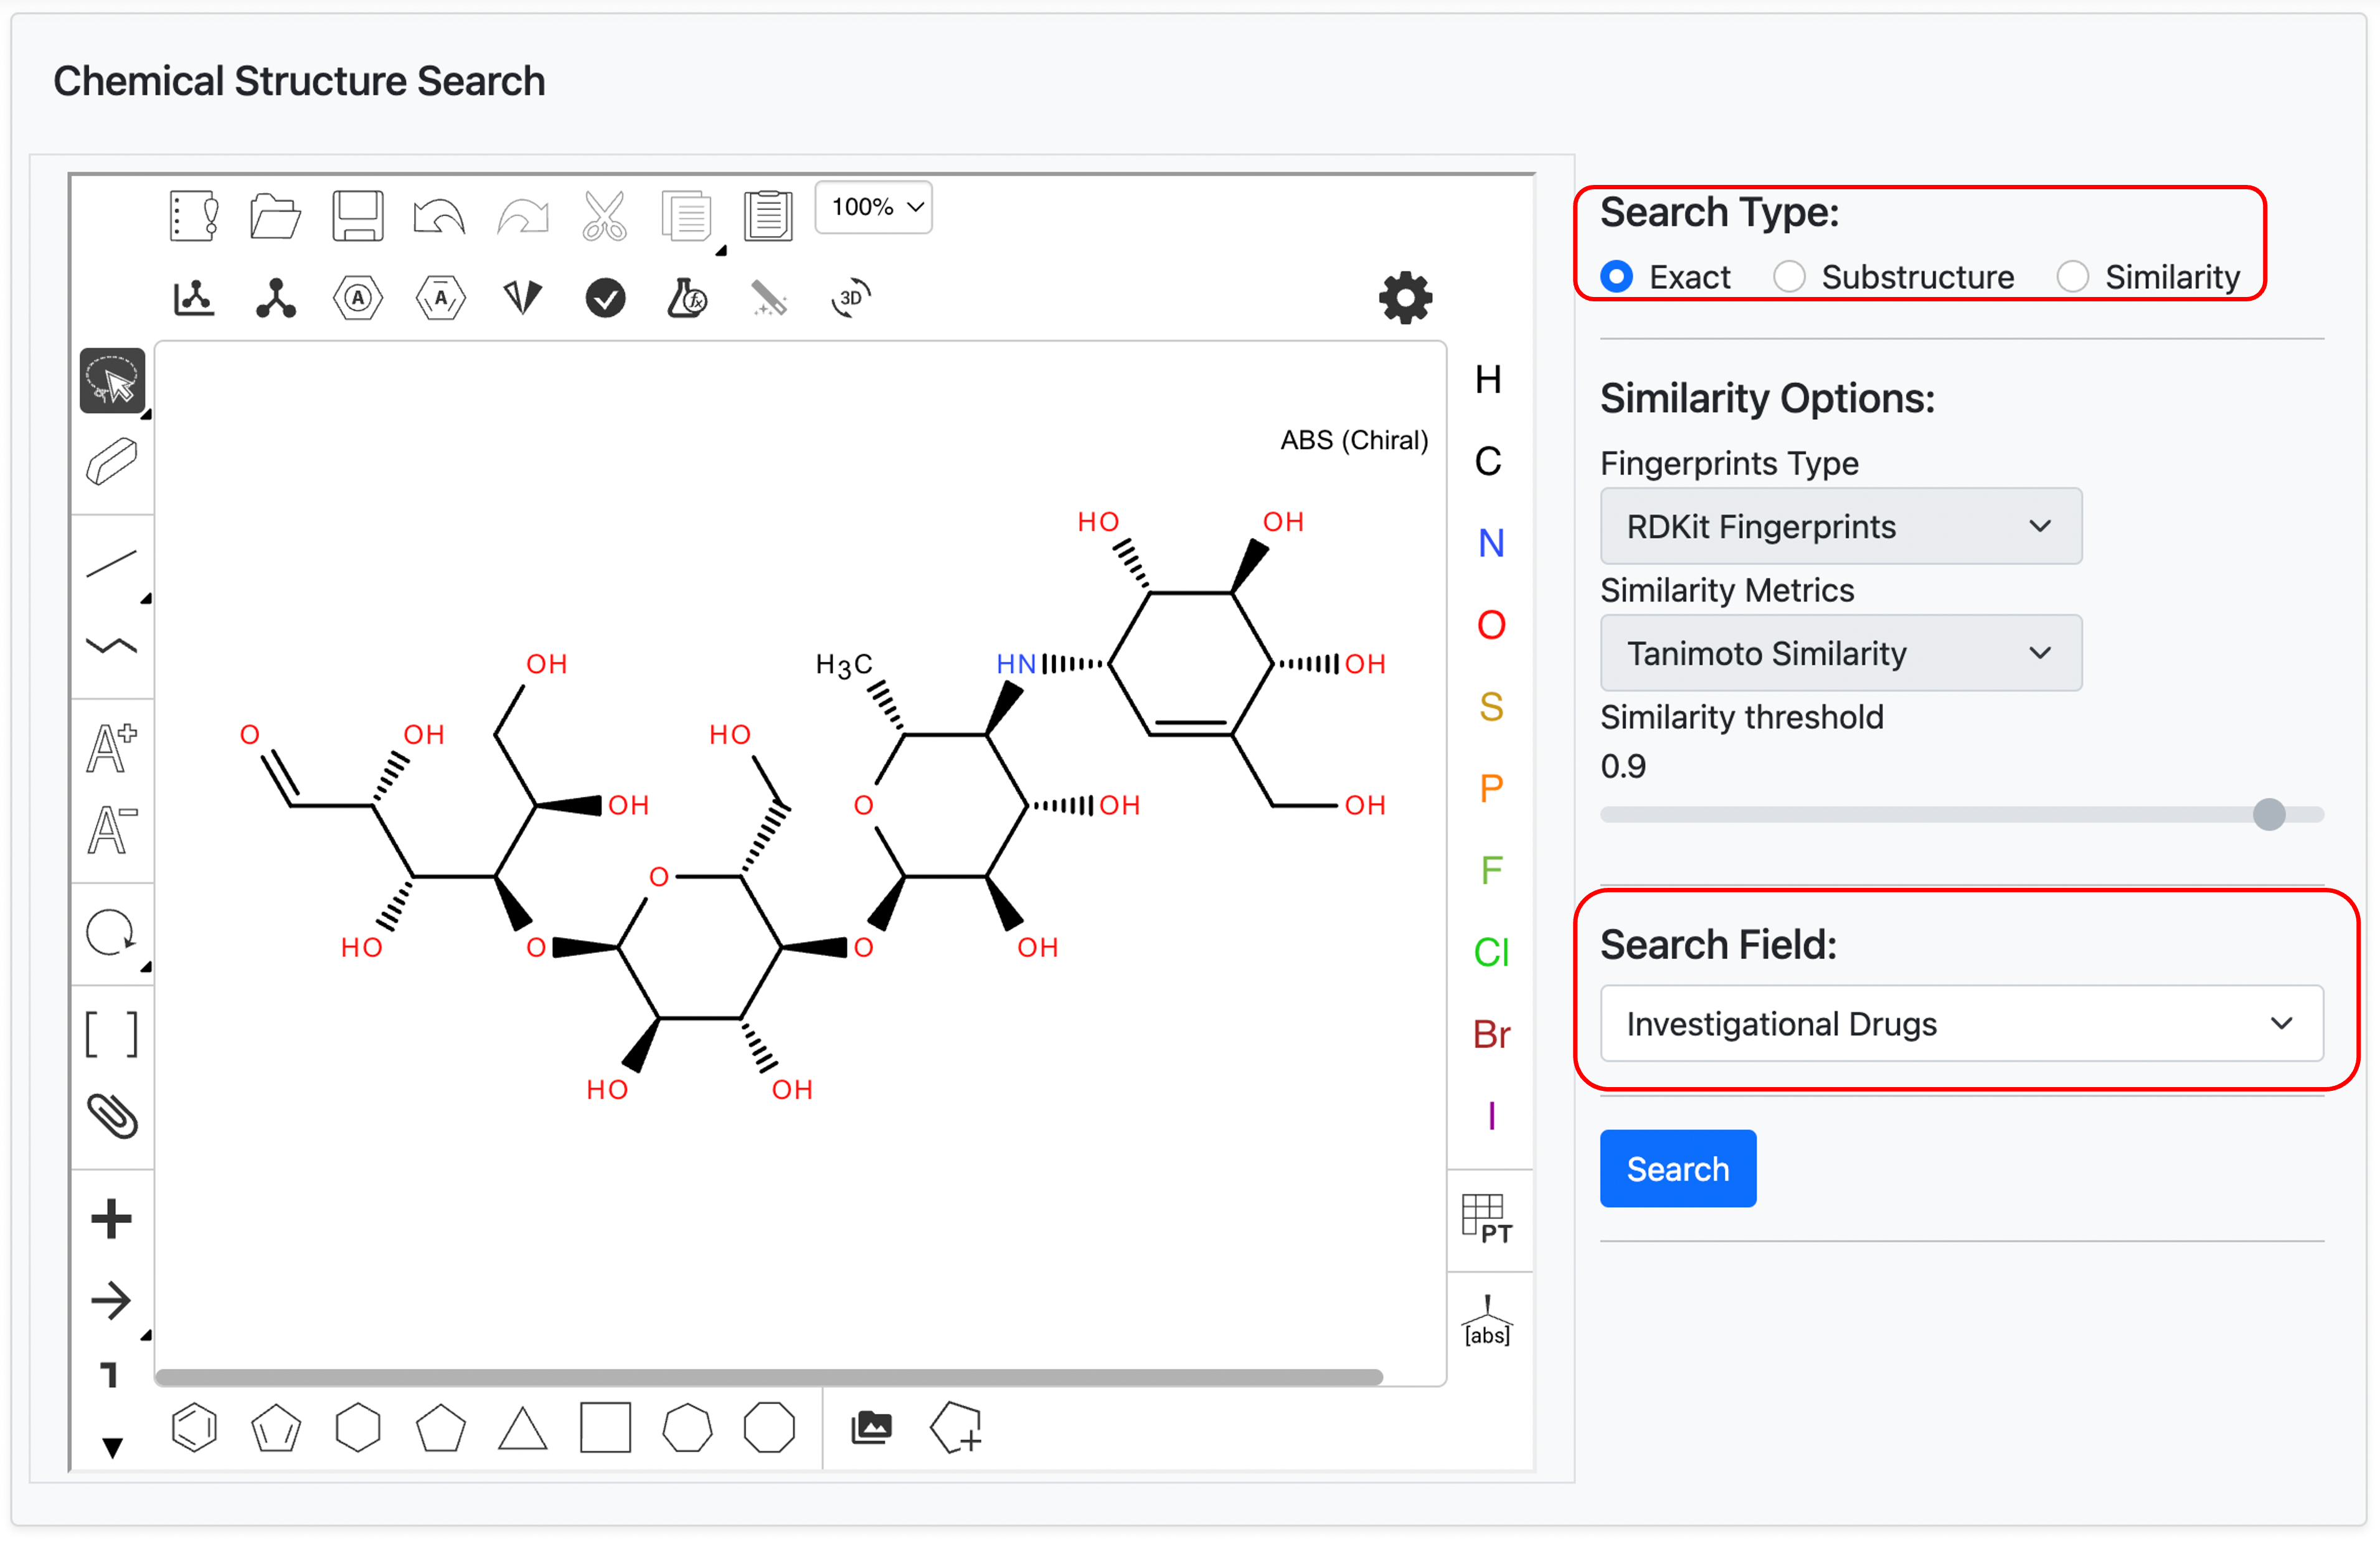
Task: Select Similarity search type
Action: pos(2072,277)
